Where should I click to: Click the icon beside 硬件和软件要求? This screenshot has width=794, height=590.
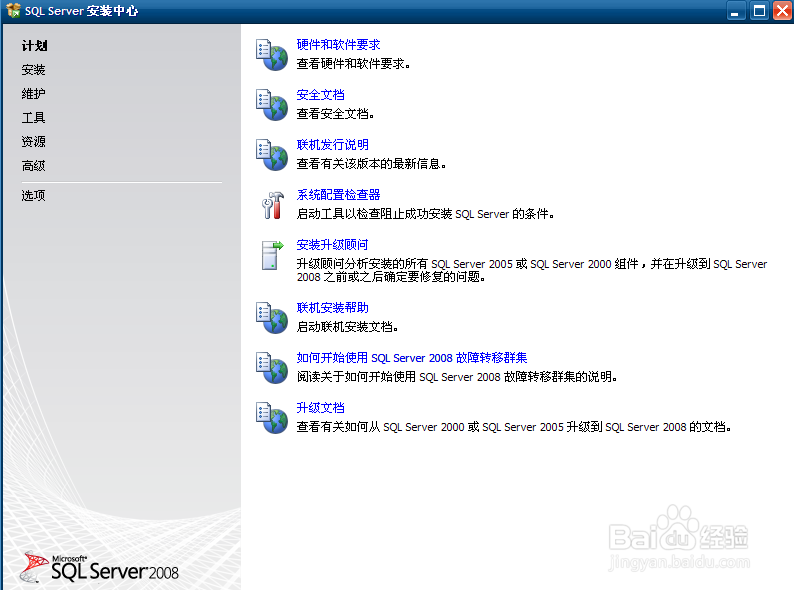pyautogui.click(x=272, y=55)
